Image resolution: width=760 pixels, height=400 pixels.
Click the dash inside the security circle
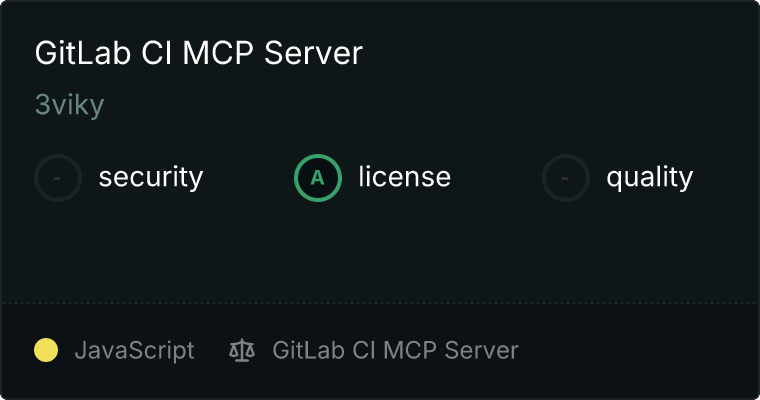click(57, 178)
